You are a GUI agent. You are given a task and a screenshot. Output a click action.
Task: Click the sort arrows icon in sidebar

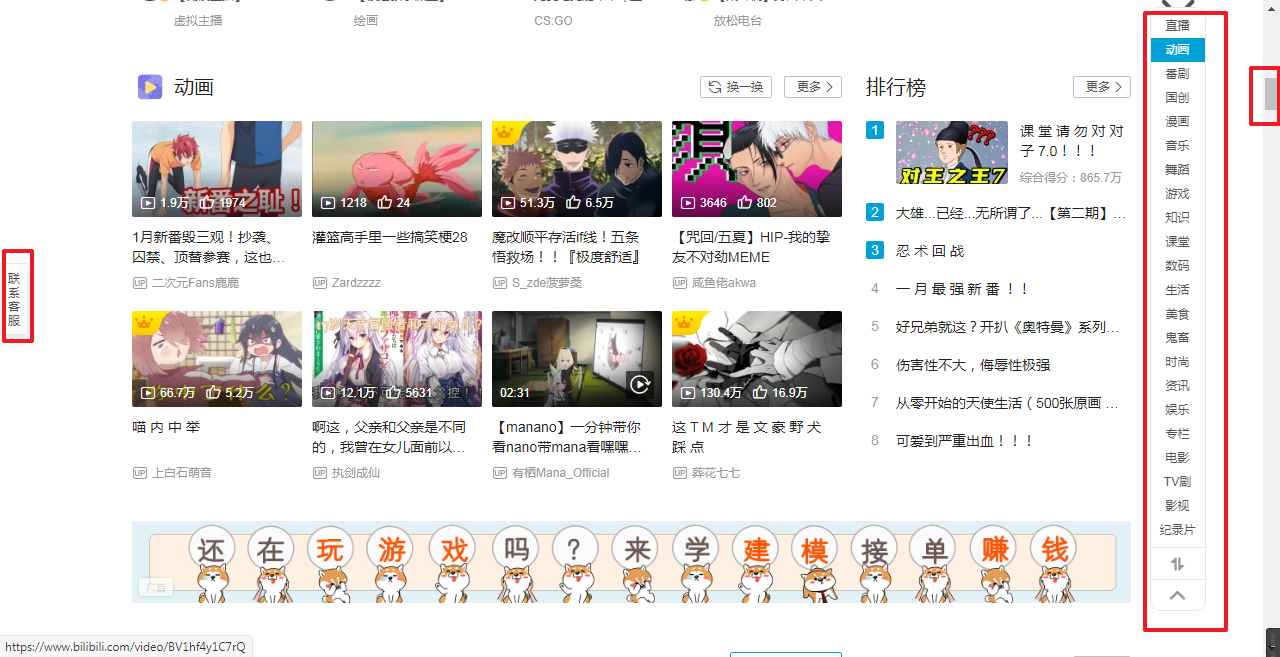[x=1177, y=564]
